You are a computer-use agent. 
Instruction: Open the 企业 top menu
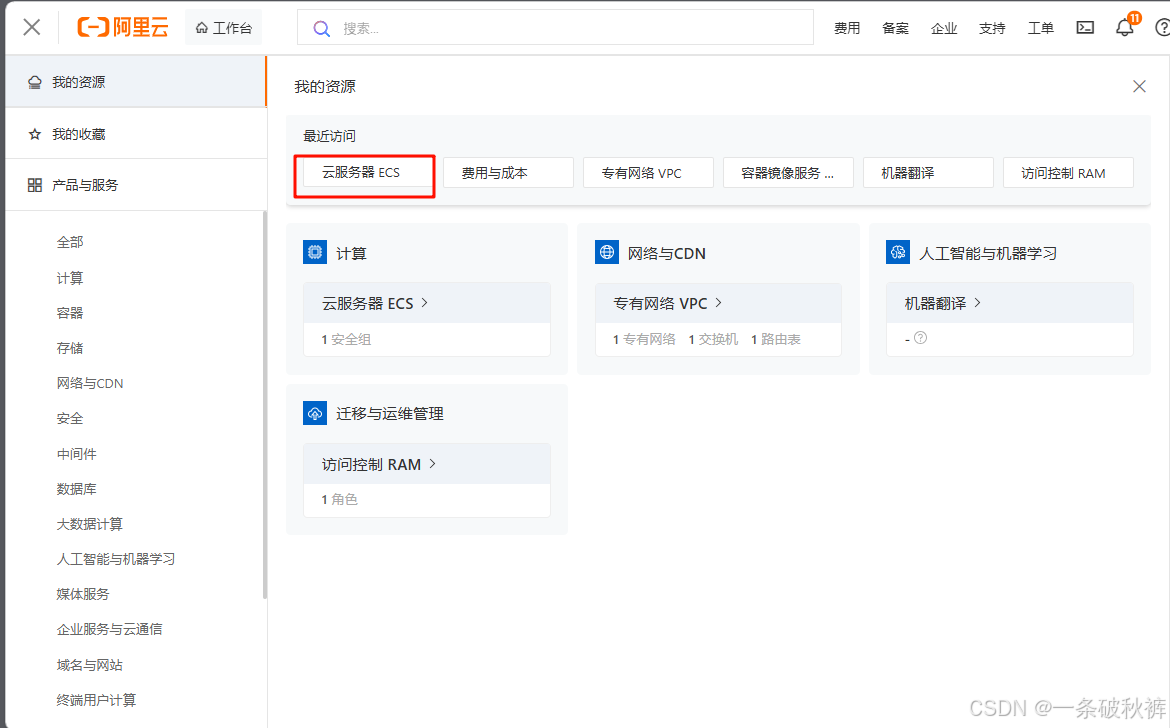[944, 28]
